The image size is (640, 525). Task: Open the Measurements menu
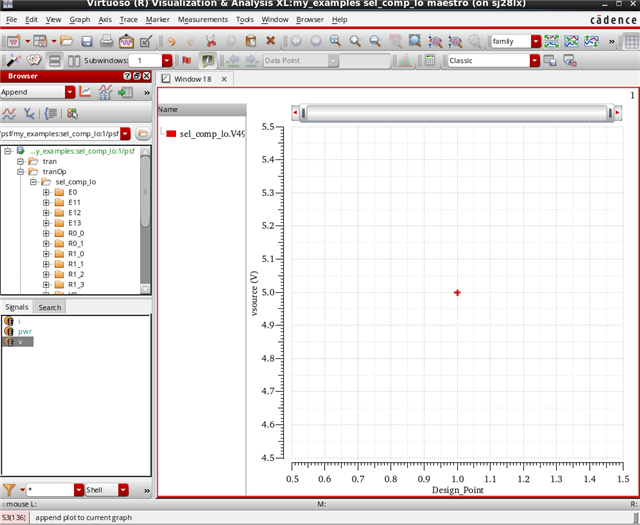click(203, 20)
